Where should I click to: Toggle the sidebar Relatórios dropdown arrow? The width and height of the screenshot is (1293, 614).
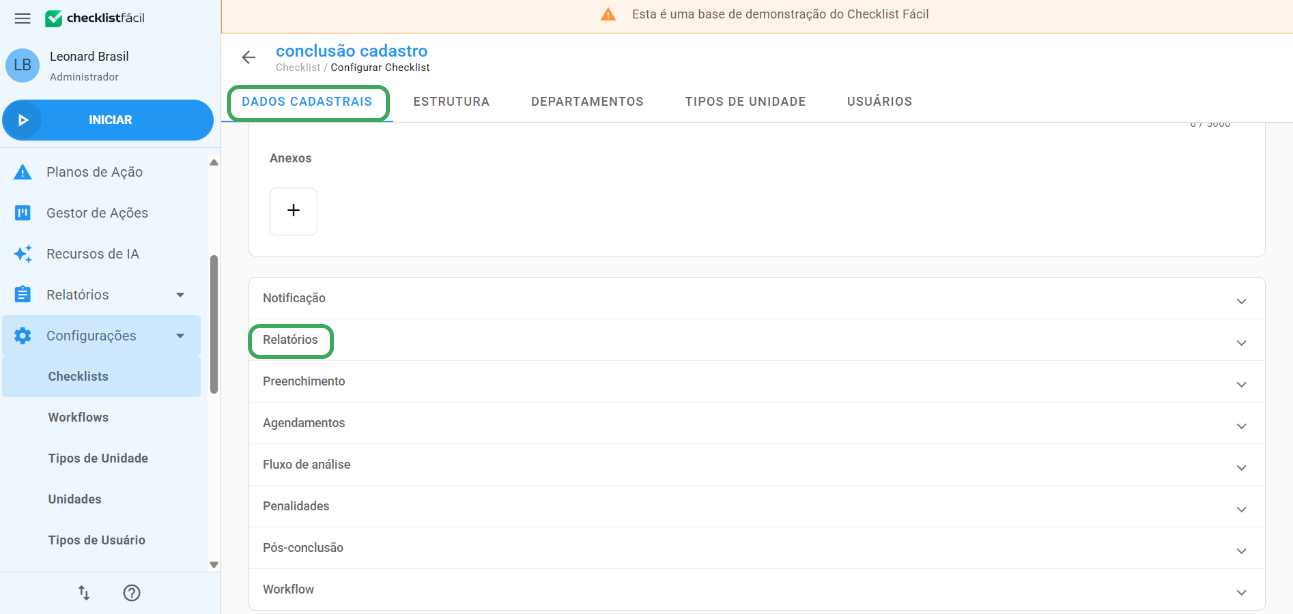point(180,295)
